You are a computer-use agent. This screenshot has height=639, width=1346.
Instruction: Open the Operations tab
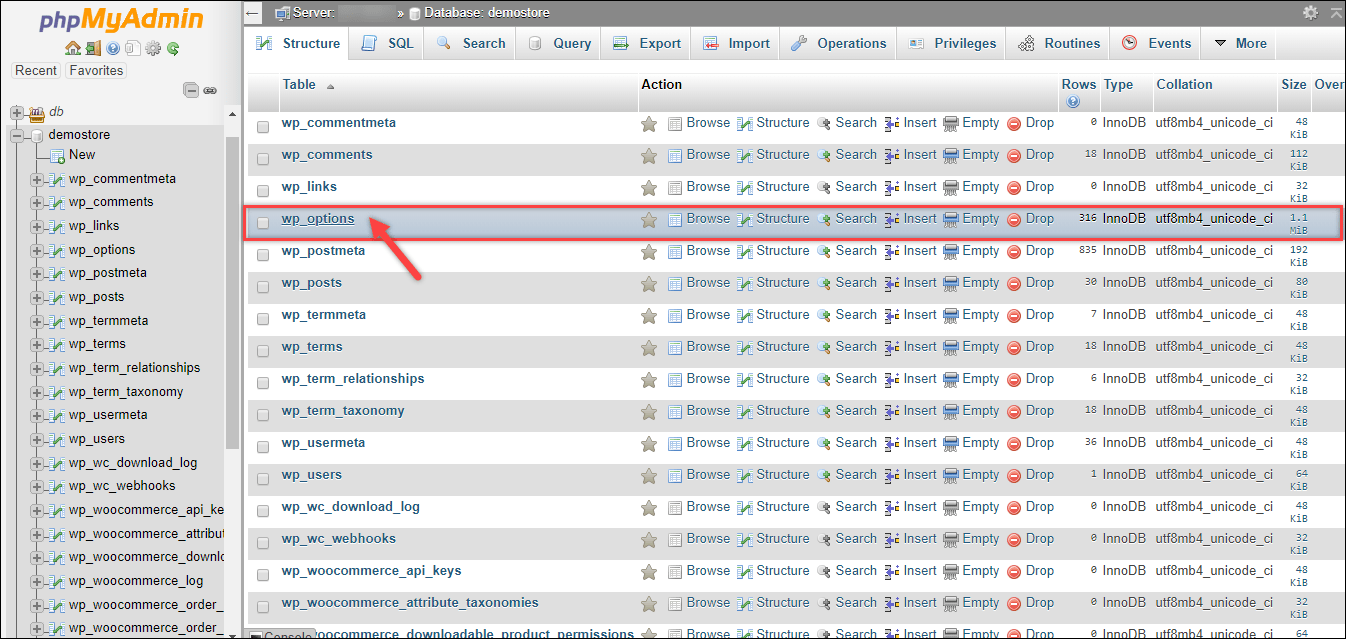point(839,44)
